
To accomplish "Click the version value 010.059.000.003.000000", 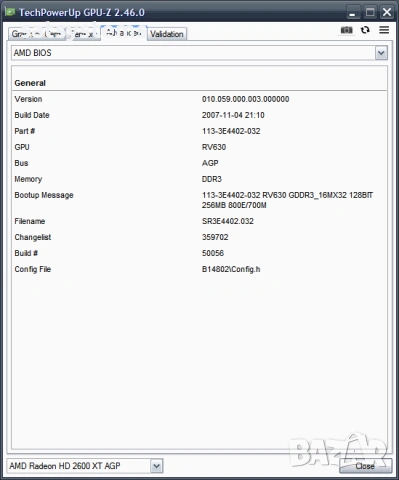I will [x=245, y=99].
